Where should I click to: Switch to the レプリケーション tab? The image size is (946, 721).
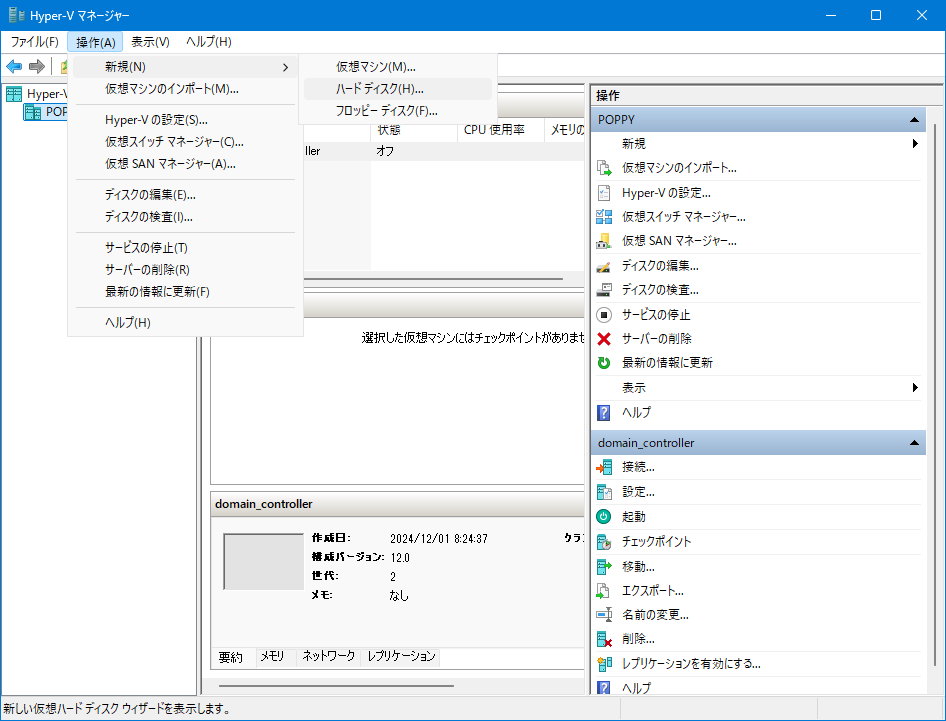(401, 656)
